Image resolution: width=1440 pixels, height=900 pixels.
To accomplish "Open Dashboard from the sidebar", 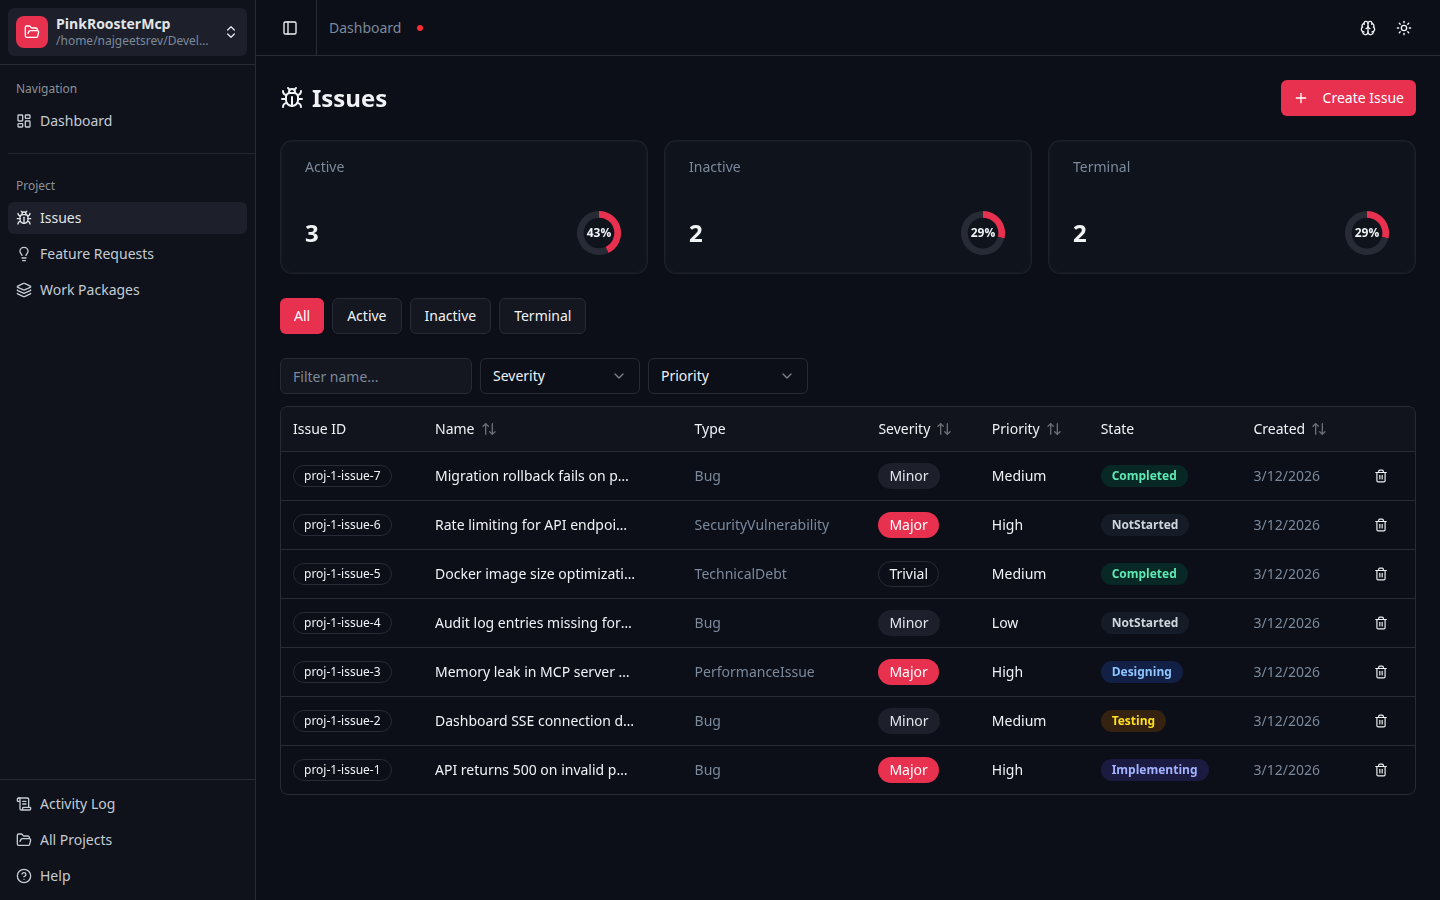I will 127,121.
